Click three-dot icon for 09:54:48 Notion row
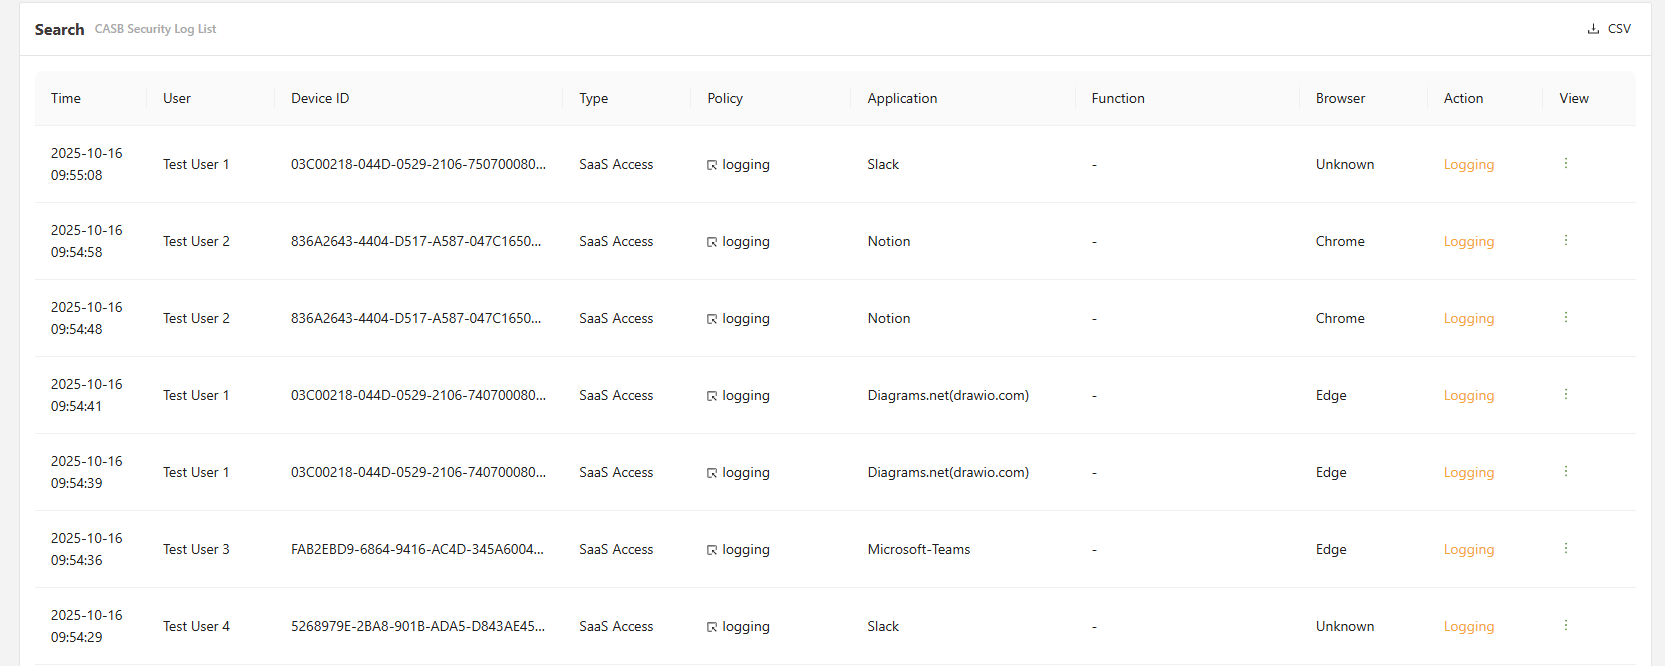This screenshot has height=666, width=1665. point(1566,317)
